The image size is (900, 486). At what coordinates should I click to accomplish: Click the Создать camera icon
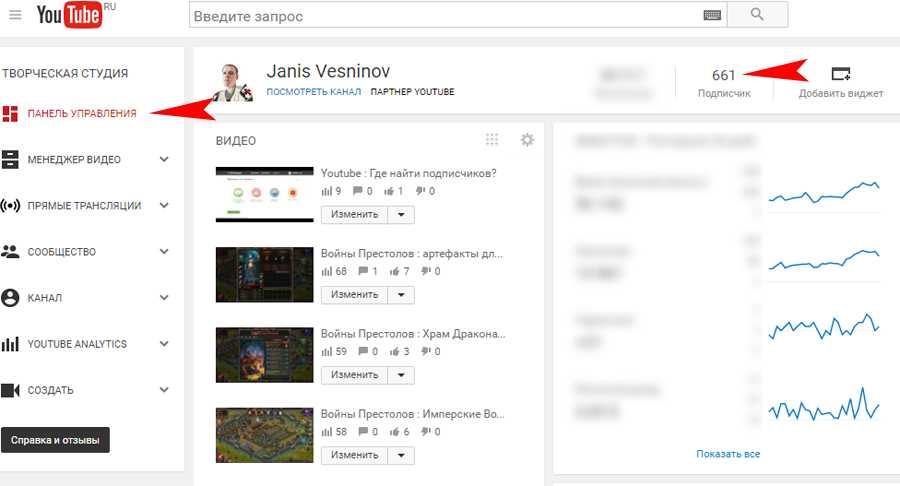click(10, 390)
